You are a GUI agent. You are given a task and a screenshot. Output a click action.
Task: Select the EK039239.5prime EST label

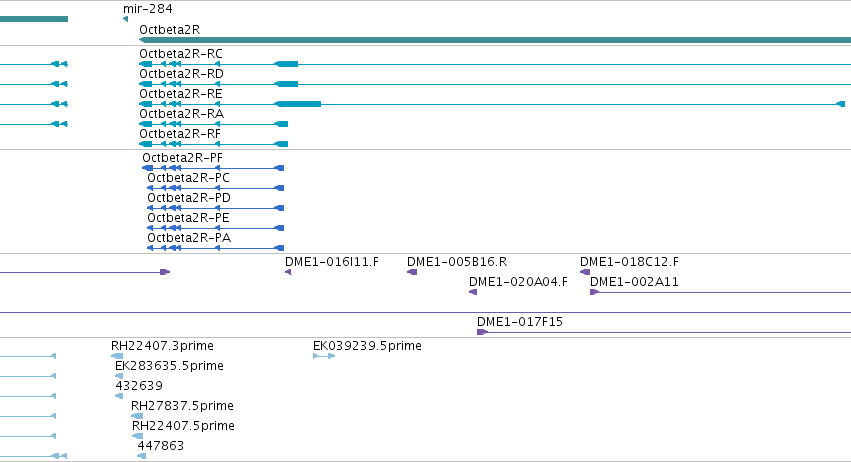pyautogui.click(x=367, y=346)
